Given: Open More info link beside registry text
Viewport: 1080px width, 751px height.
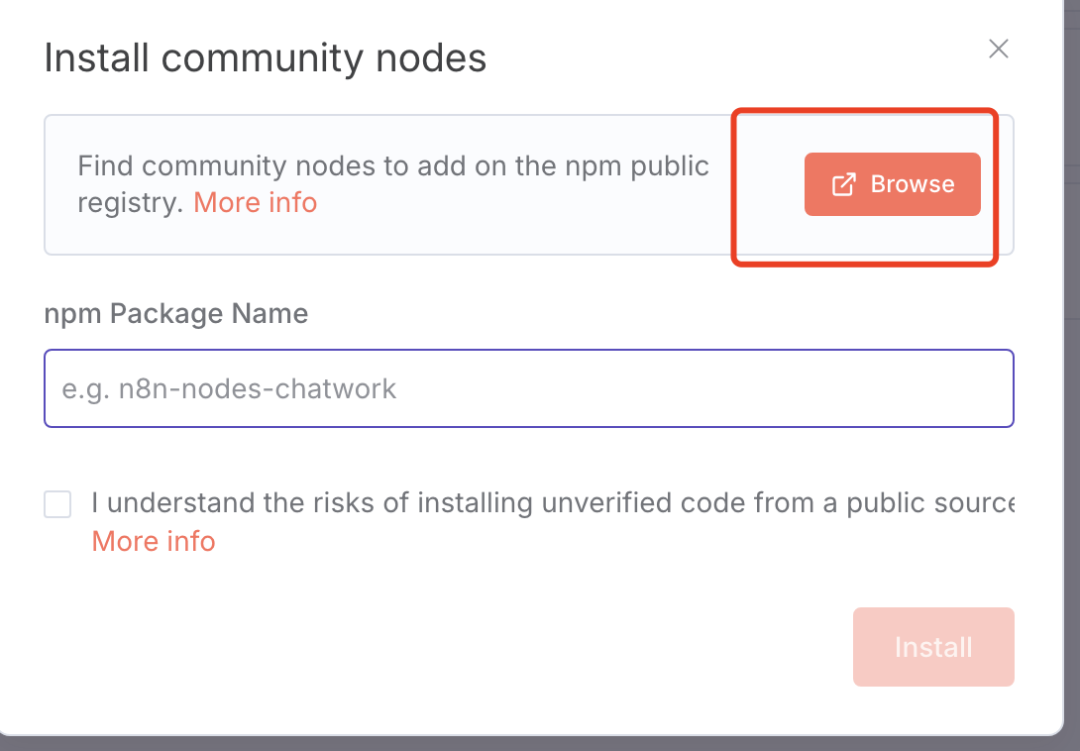Looking at the screenshot, I should (255, 203).
